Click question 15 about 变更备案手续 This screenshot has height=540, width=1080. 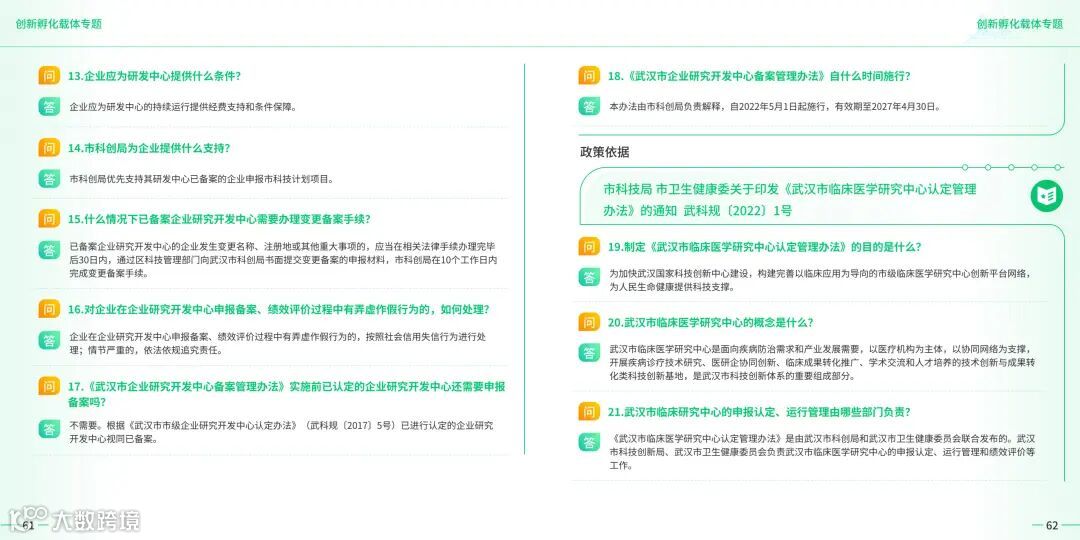pos(219,219)
